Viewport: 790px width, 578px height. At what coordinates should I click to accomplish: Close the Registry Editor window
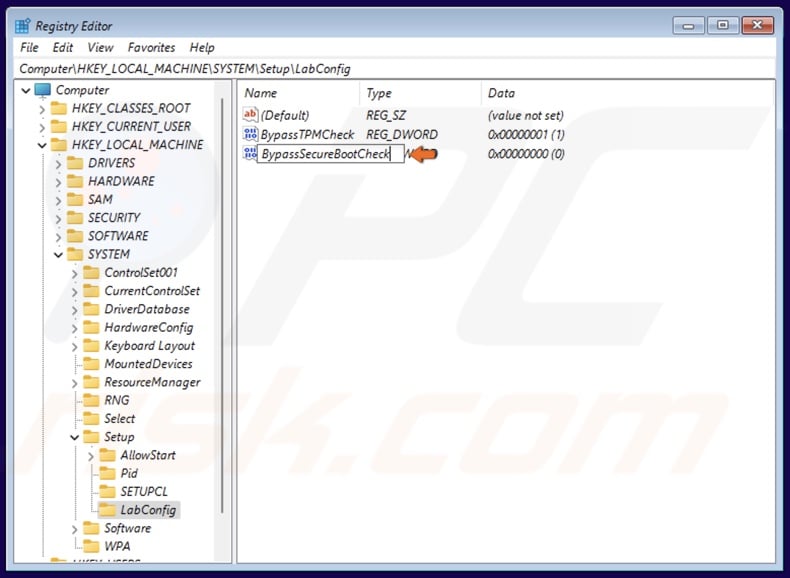click(757, 25)
